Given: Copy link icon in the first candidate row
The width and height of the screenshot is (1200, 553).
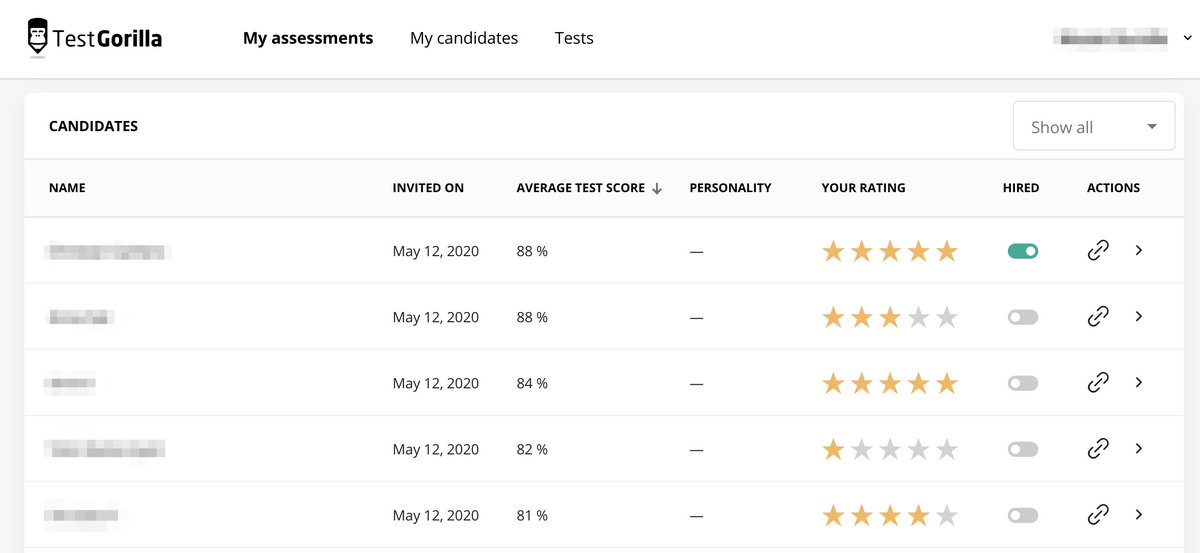Looking at the screenshot, I should (1098, 251).
